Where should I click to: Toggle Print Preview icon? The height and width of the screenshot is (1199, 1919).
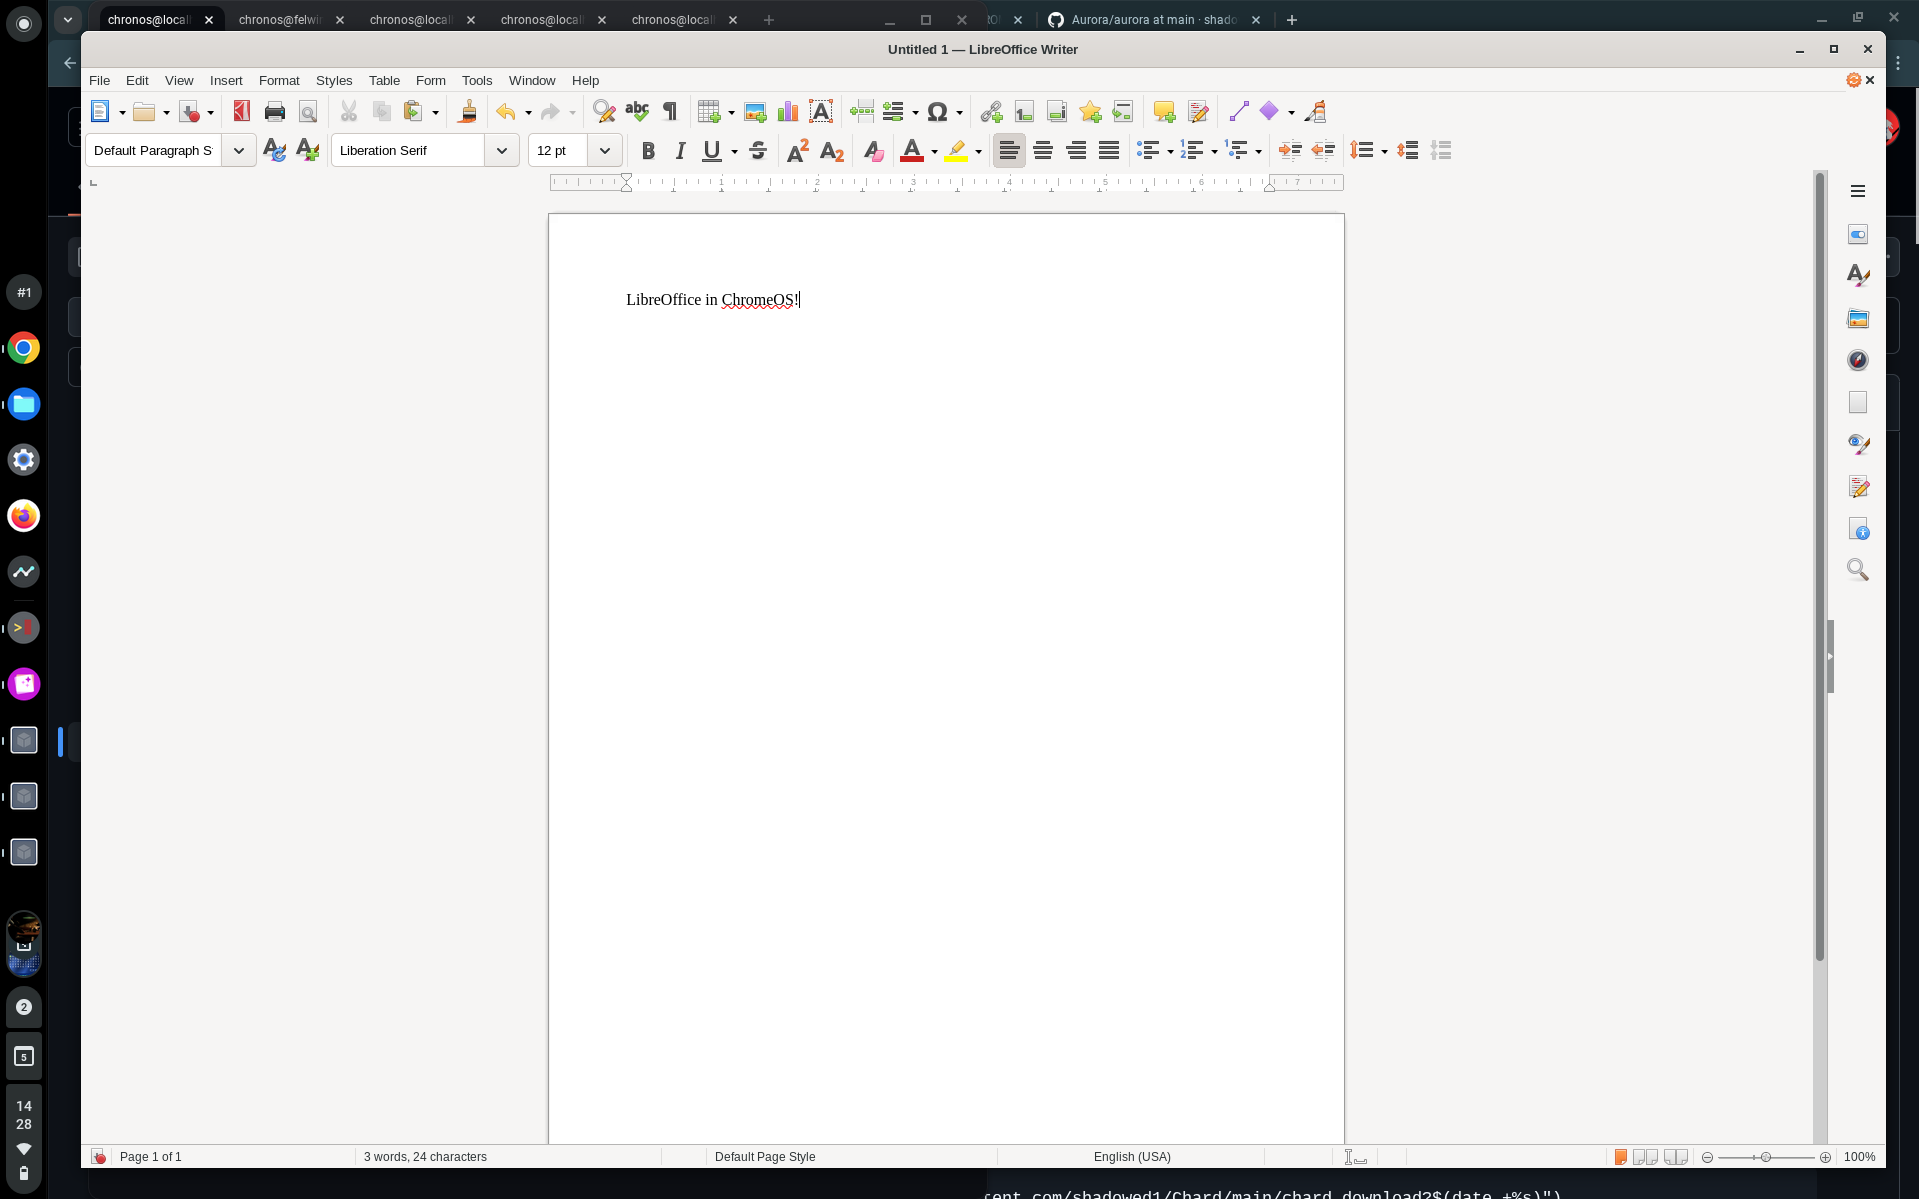coord(308,112)
